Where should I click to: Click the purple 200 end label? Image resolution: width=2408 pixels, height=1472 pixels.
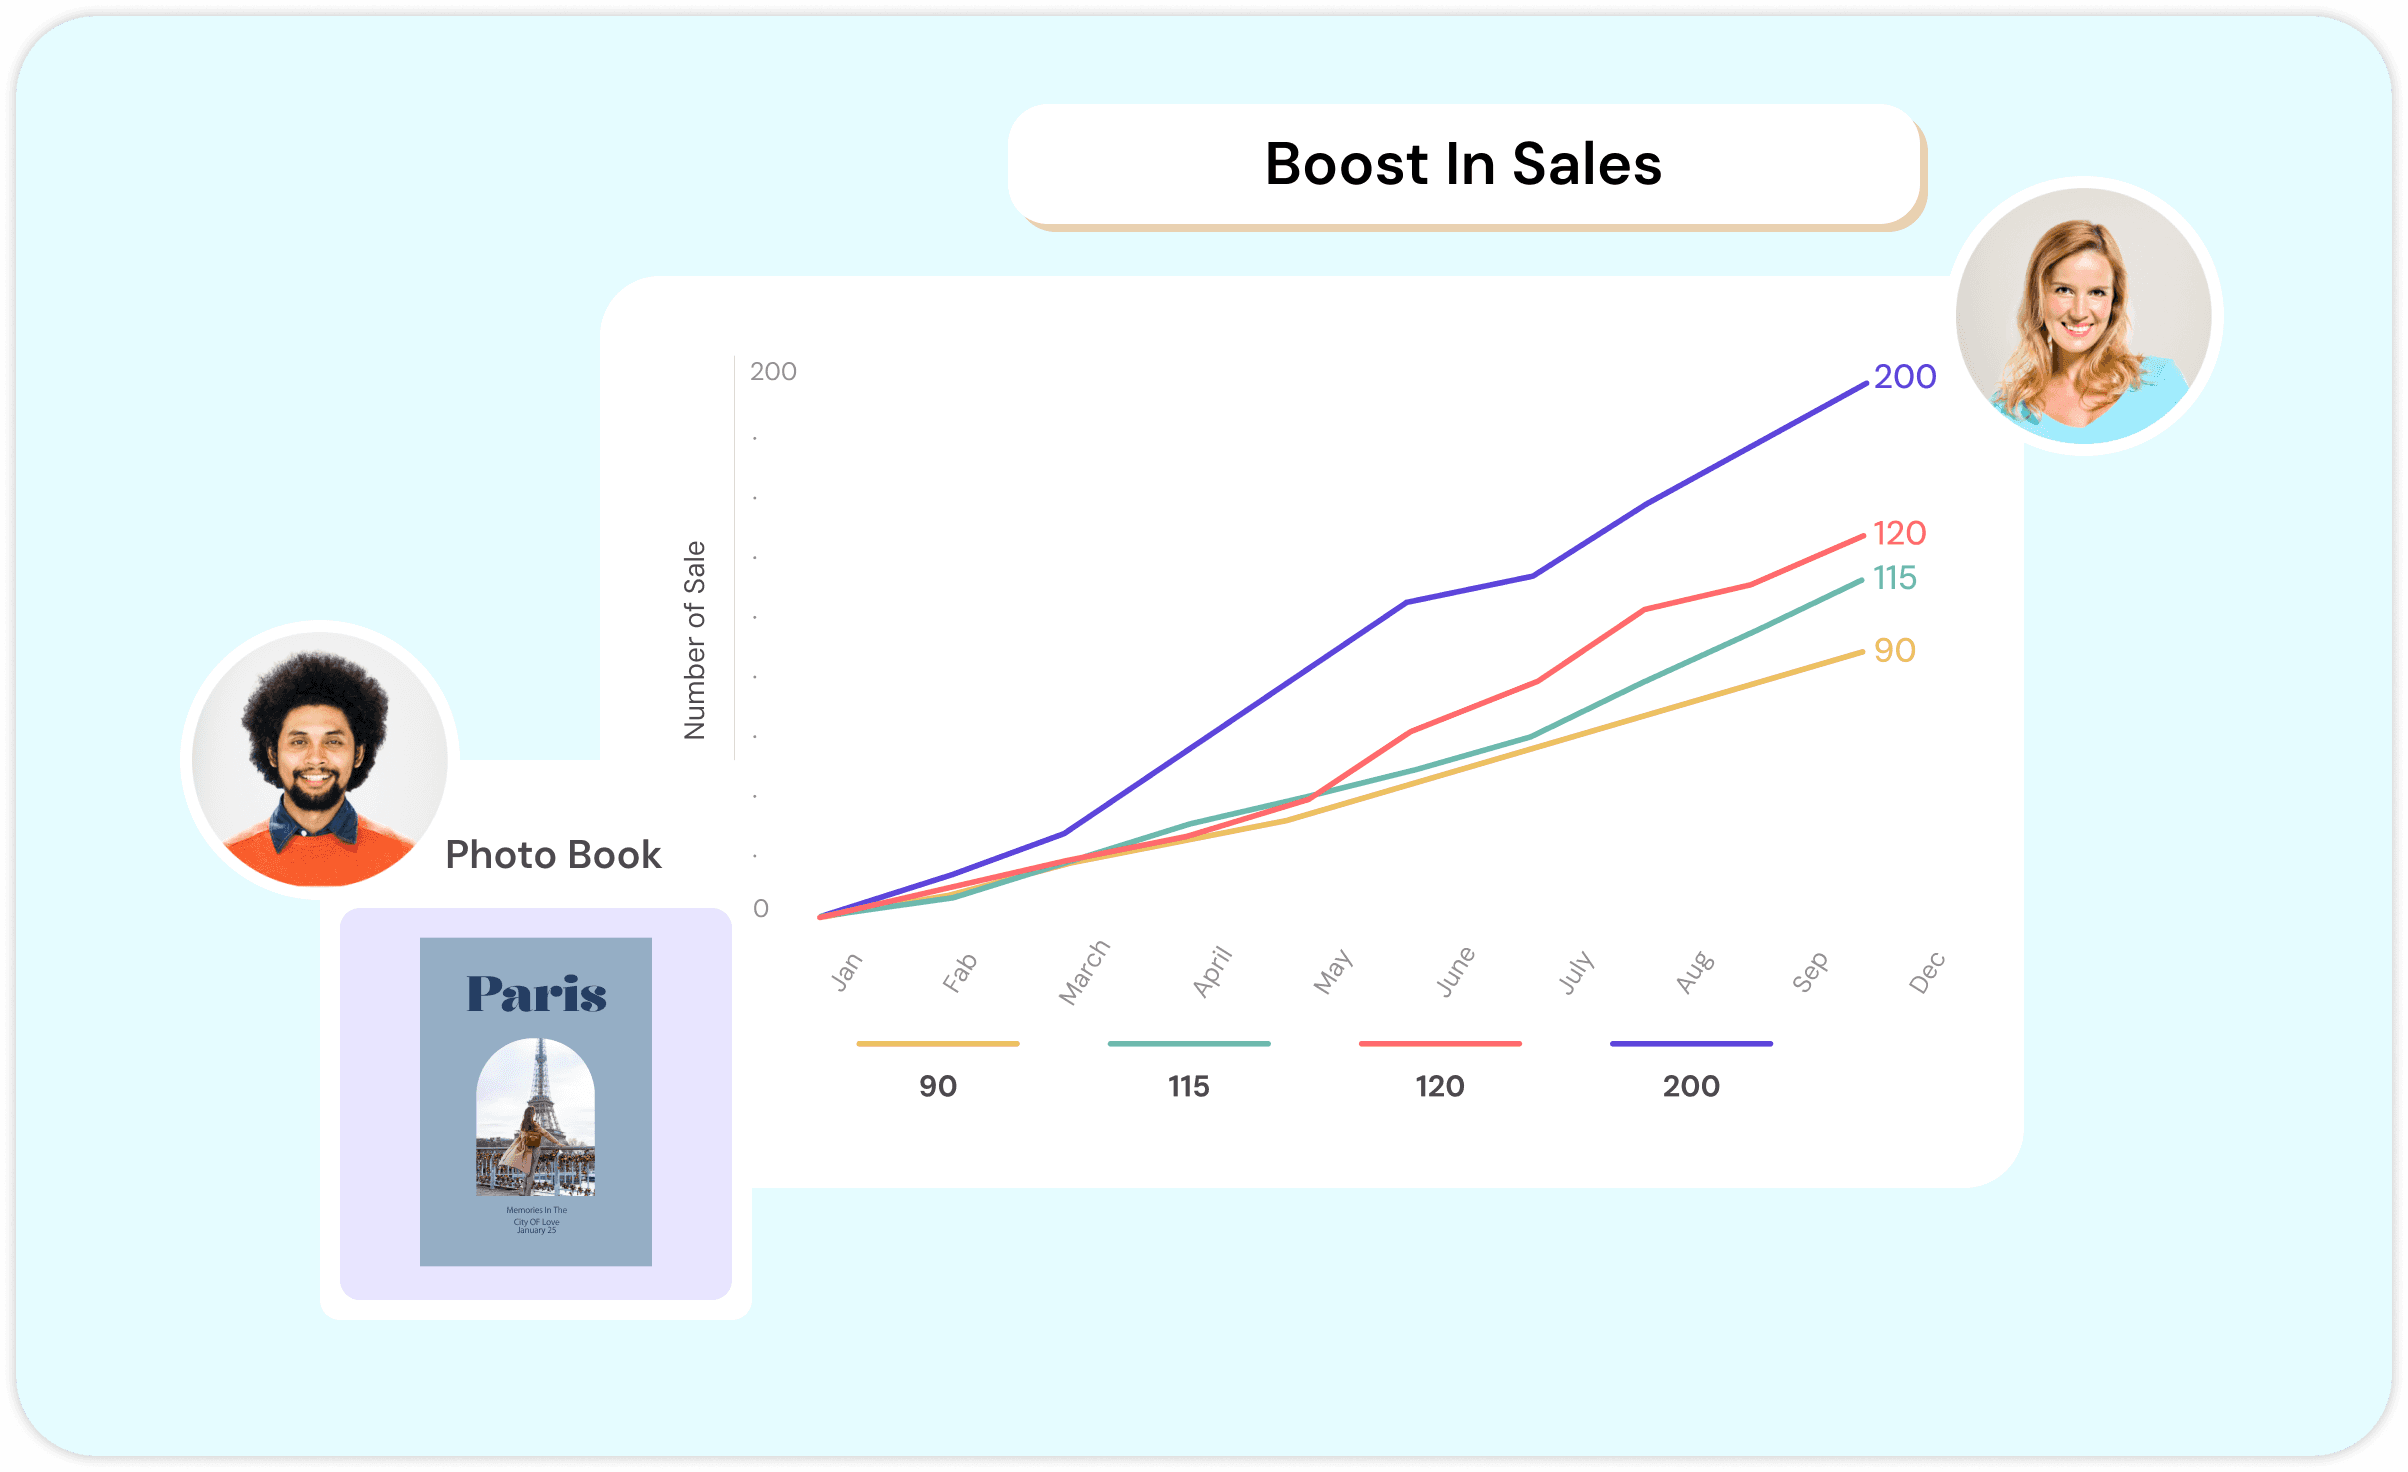(1904, 377)
